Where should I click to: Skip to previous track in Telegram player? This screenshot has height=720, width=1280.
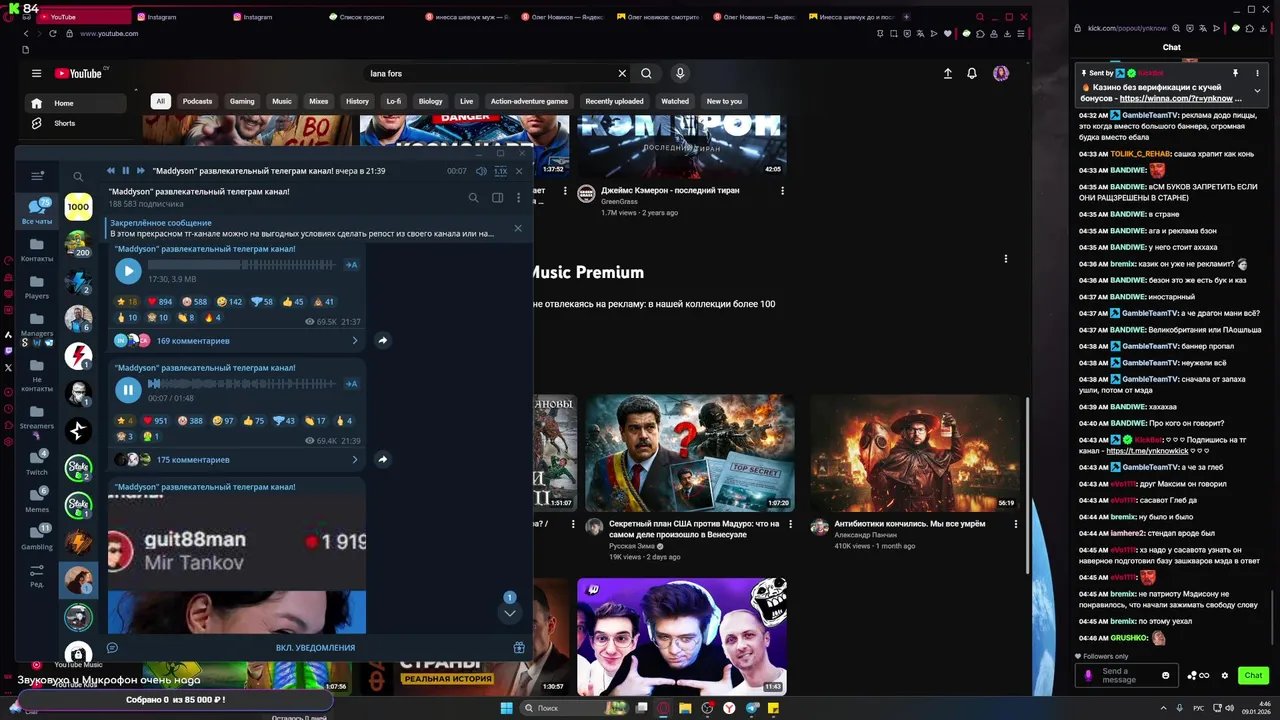coord(111,171)
